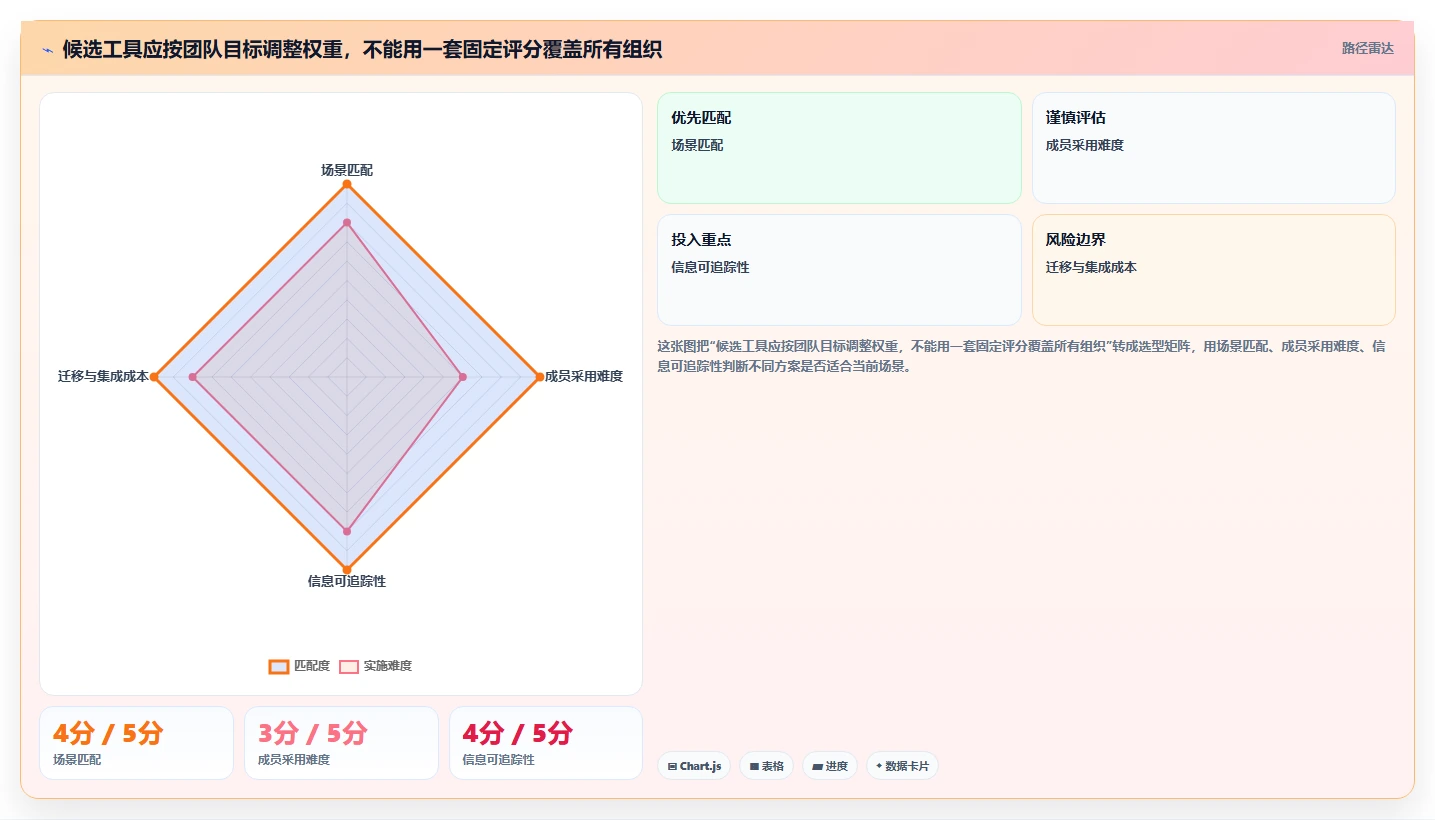Click the pink data point on the 信息可追踪性 axis
Image resolution: width=1435 pixels, height=820 pixels.
point(347,531)
